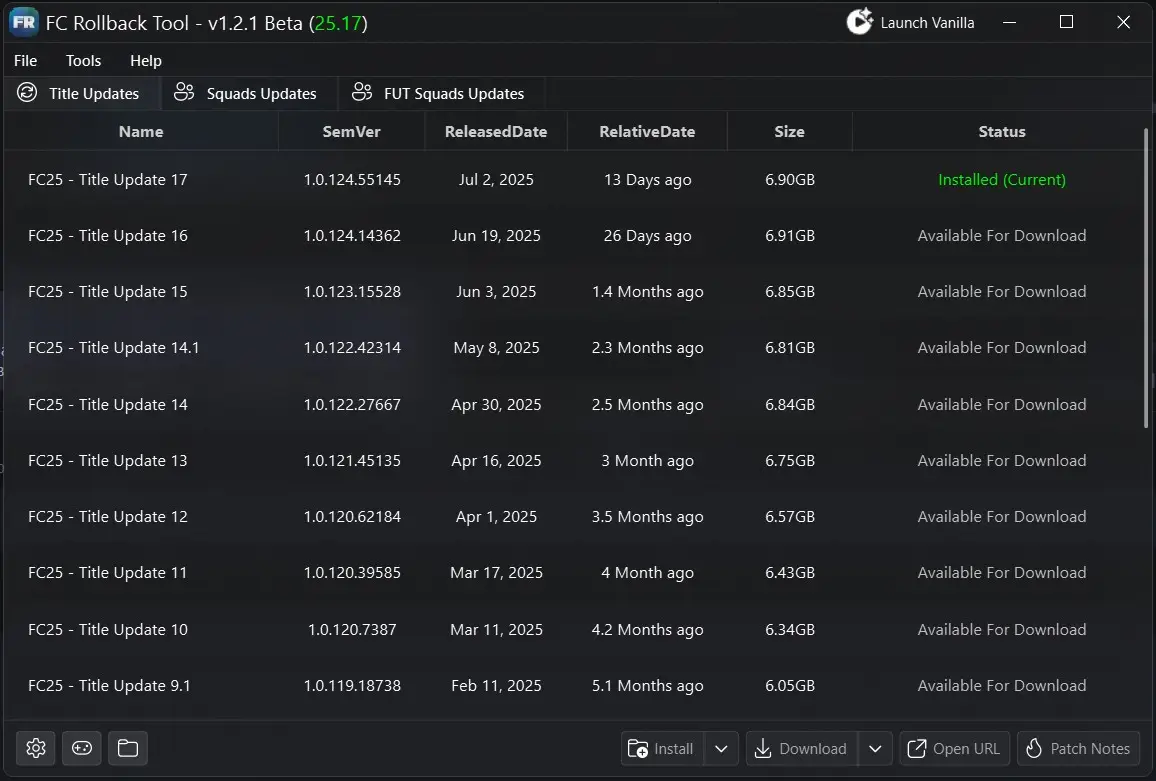Select FC25 - Title Update 16 row

coord(573,235)
